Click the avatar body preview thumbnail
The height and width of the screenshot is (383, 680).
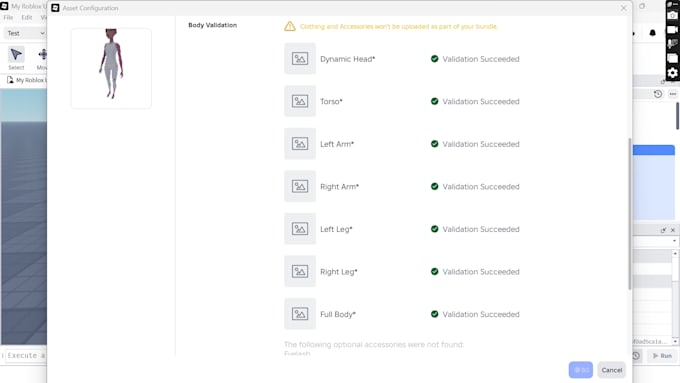(x=111, y=68)
